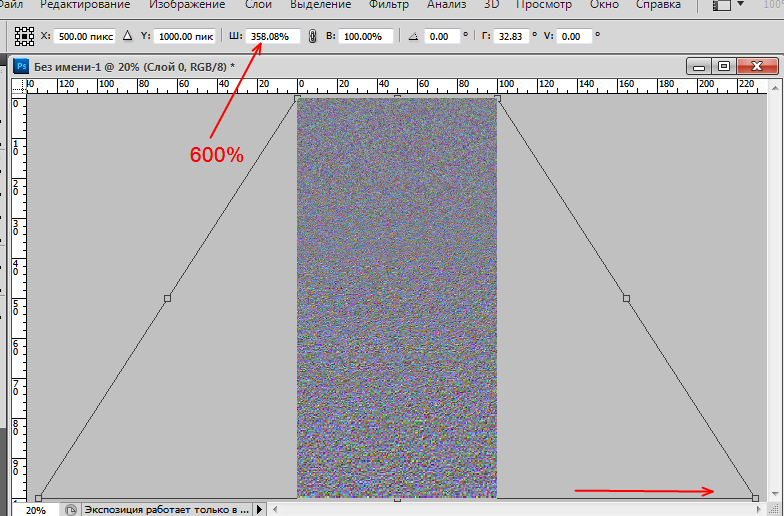This screenshot has height=516, width=784.
Task: Click the bottom-left transform corner handle
Action: coord(38,498)
